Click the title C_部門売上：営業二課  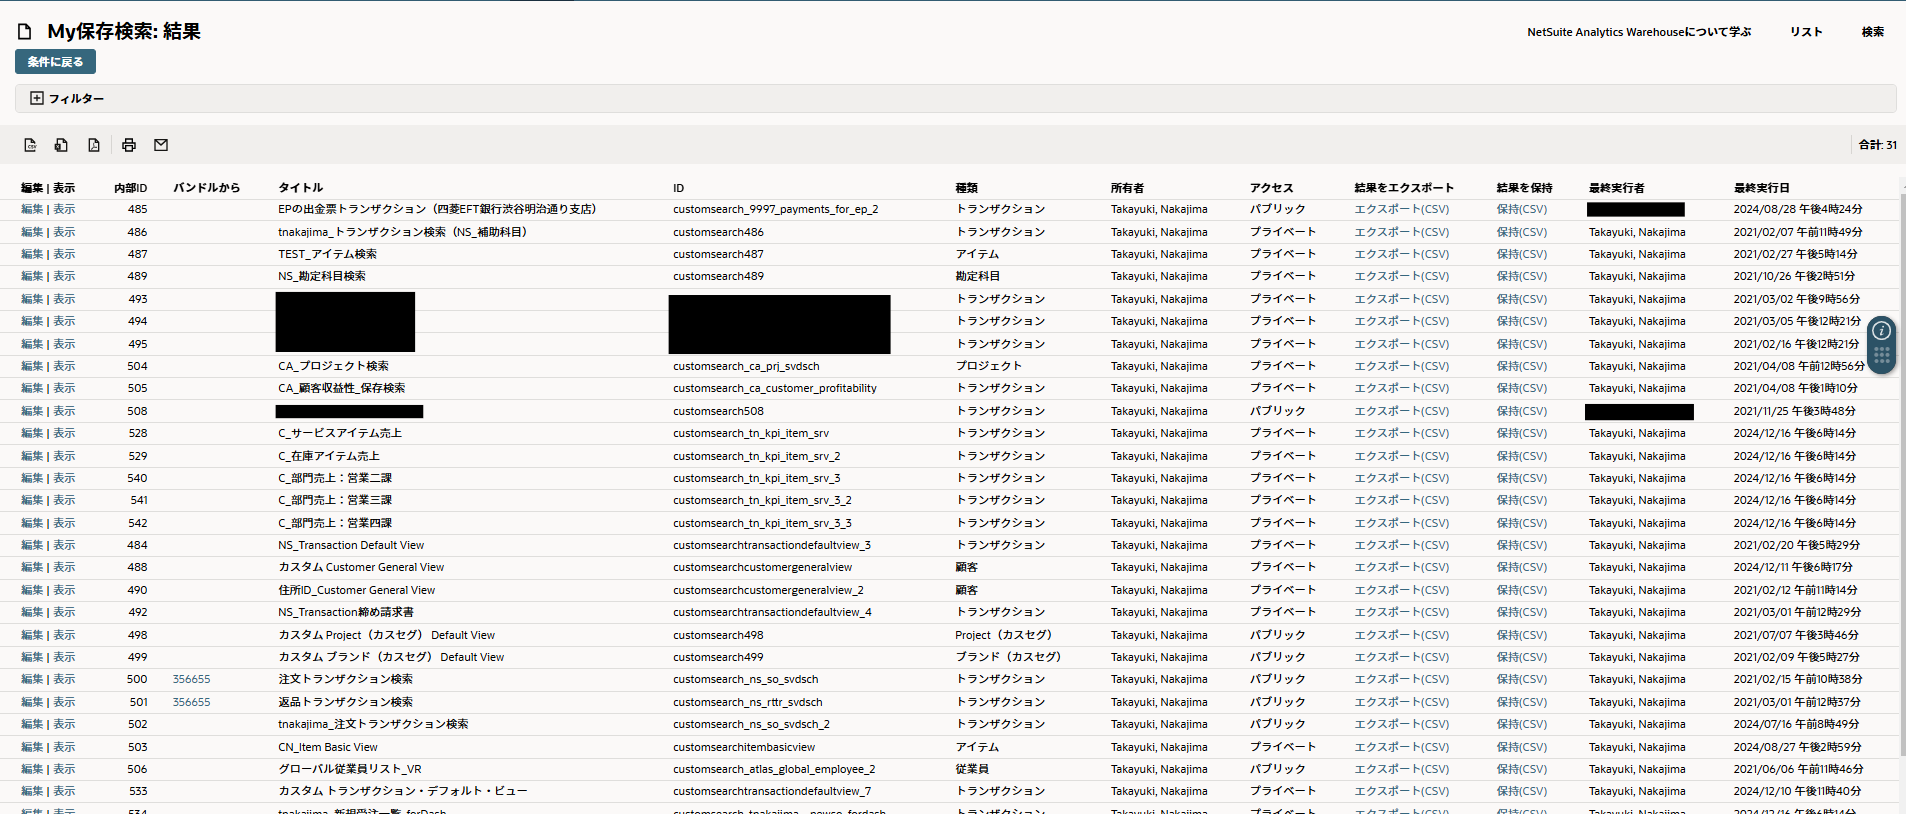click(335, 478)
